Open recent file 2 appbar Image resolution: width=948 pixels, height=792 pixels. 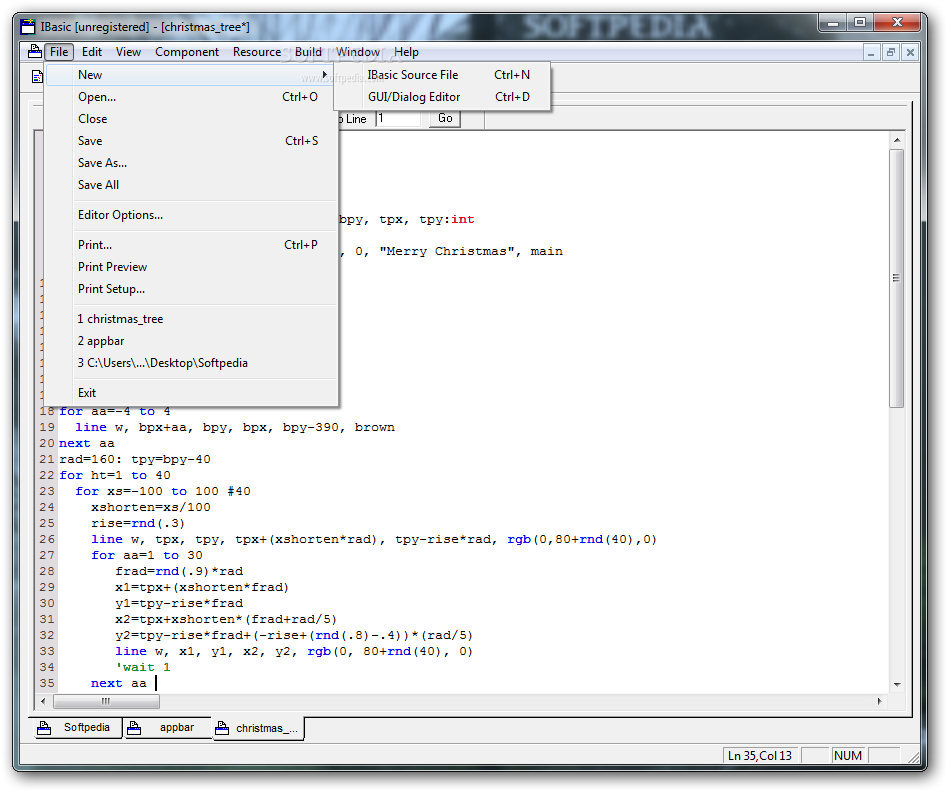190,341
